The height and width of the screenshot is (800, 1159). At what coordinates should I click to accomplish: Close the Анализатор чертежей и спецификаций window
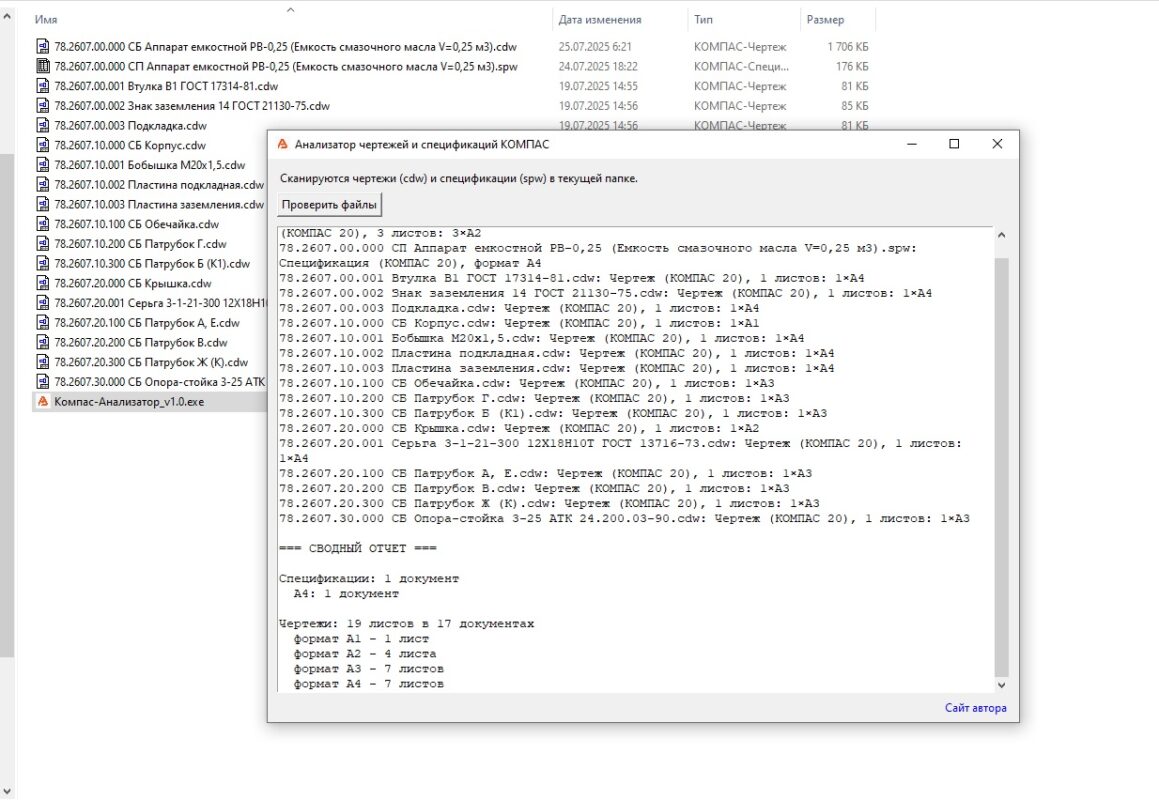point(997,144)
